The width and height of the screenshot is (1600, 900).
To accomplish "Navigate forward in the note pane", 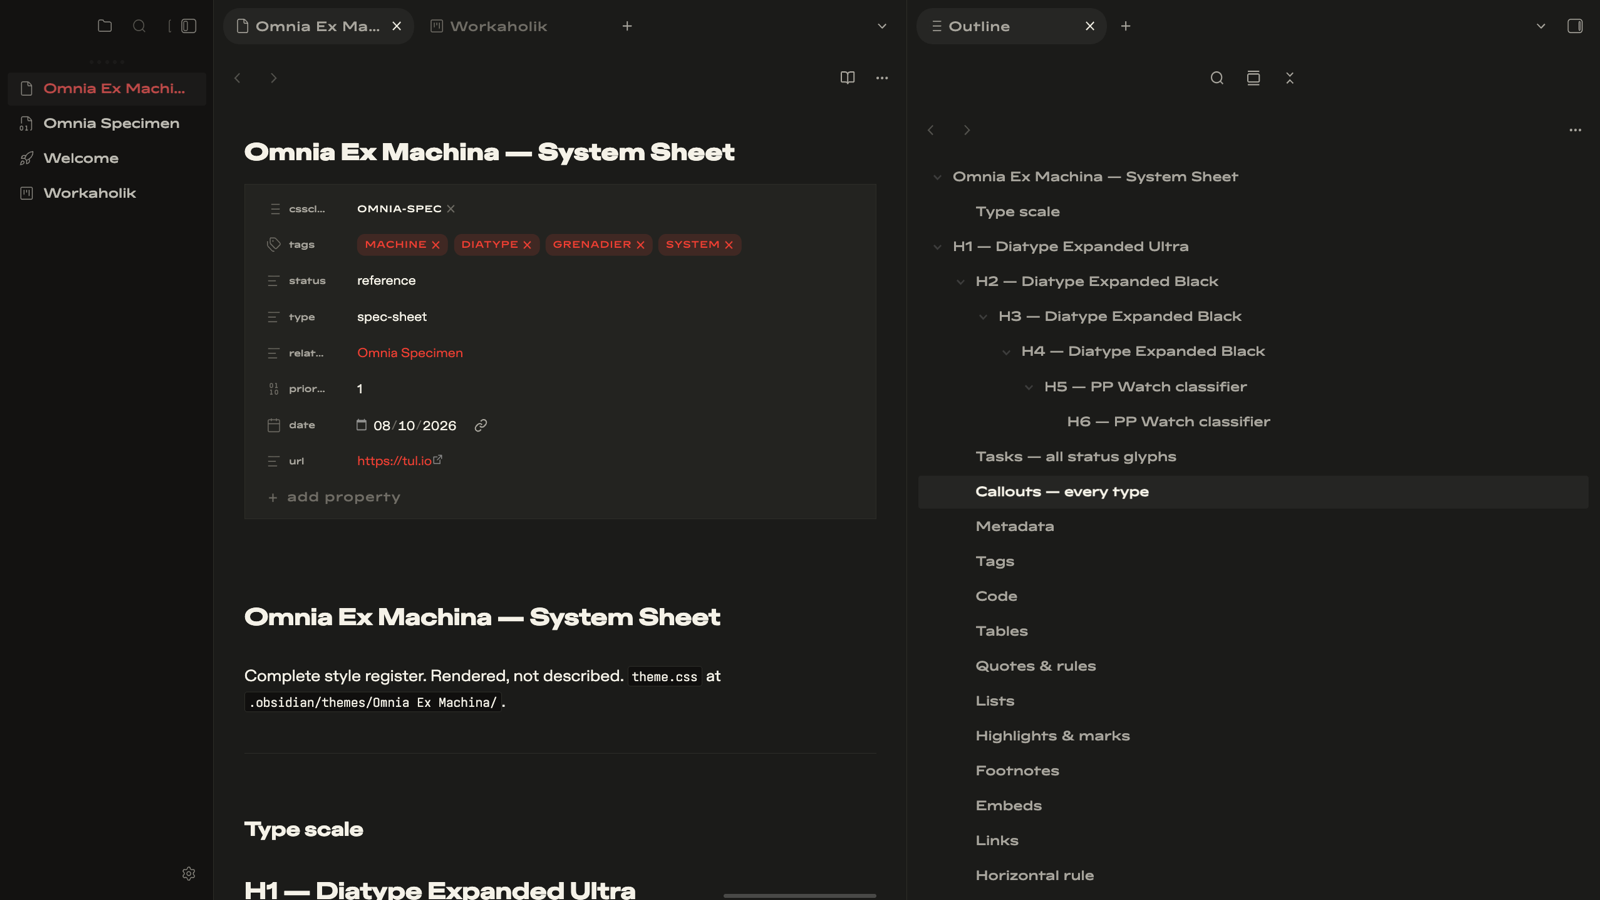I will 273,78.
